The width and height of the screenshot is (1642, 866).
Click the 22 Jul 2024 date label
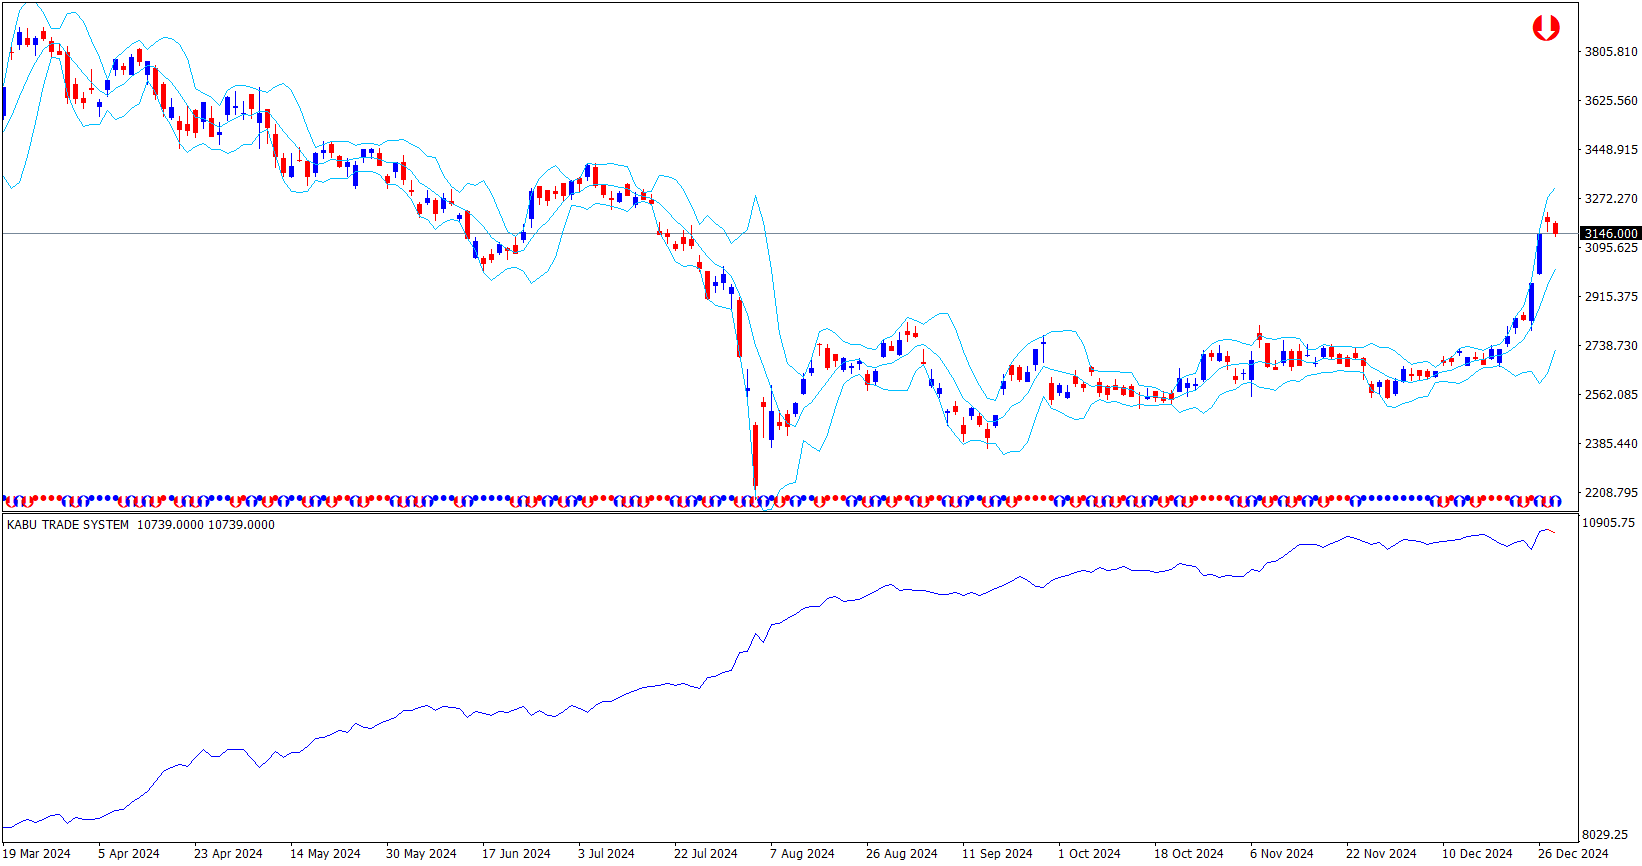(705, 853)
